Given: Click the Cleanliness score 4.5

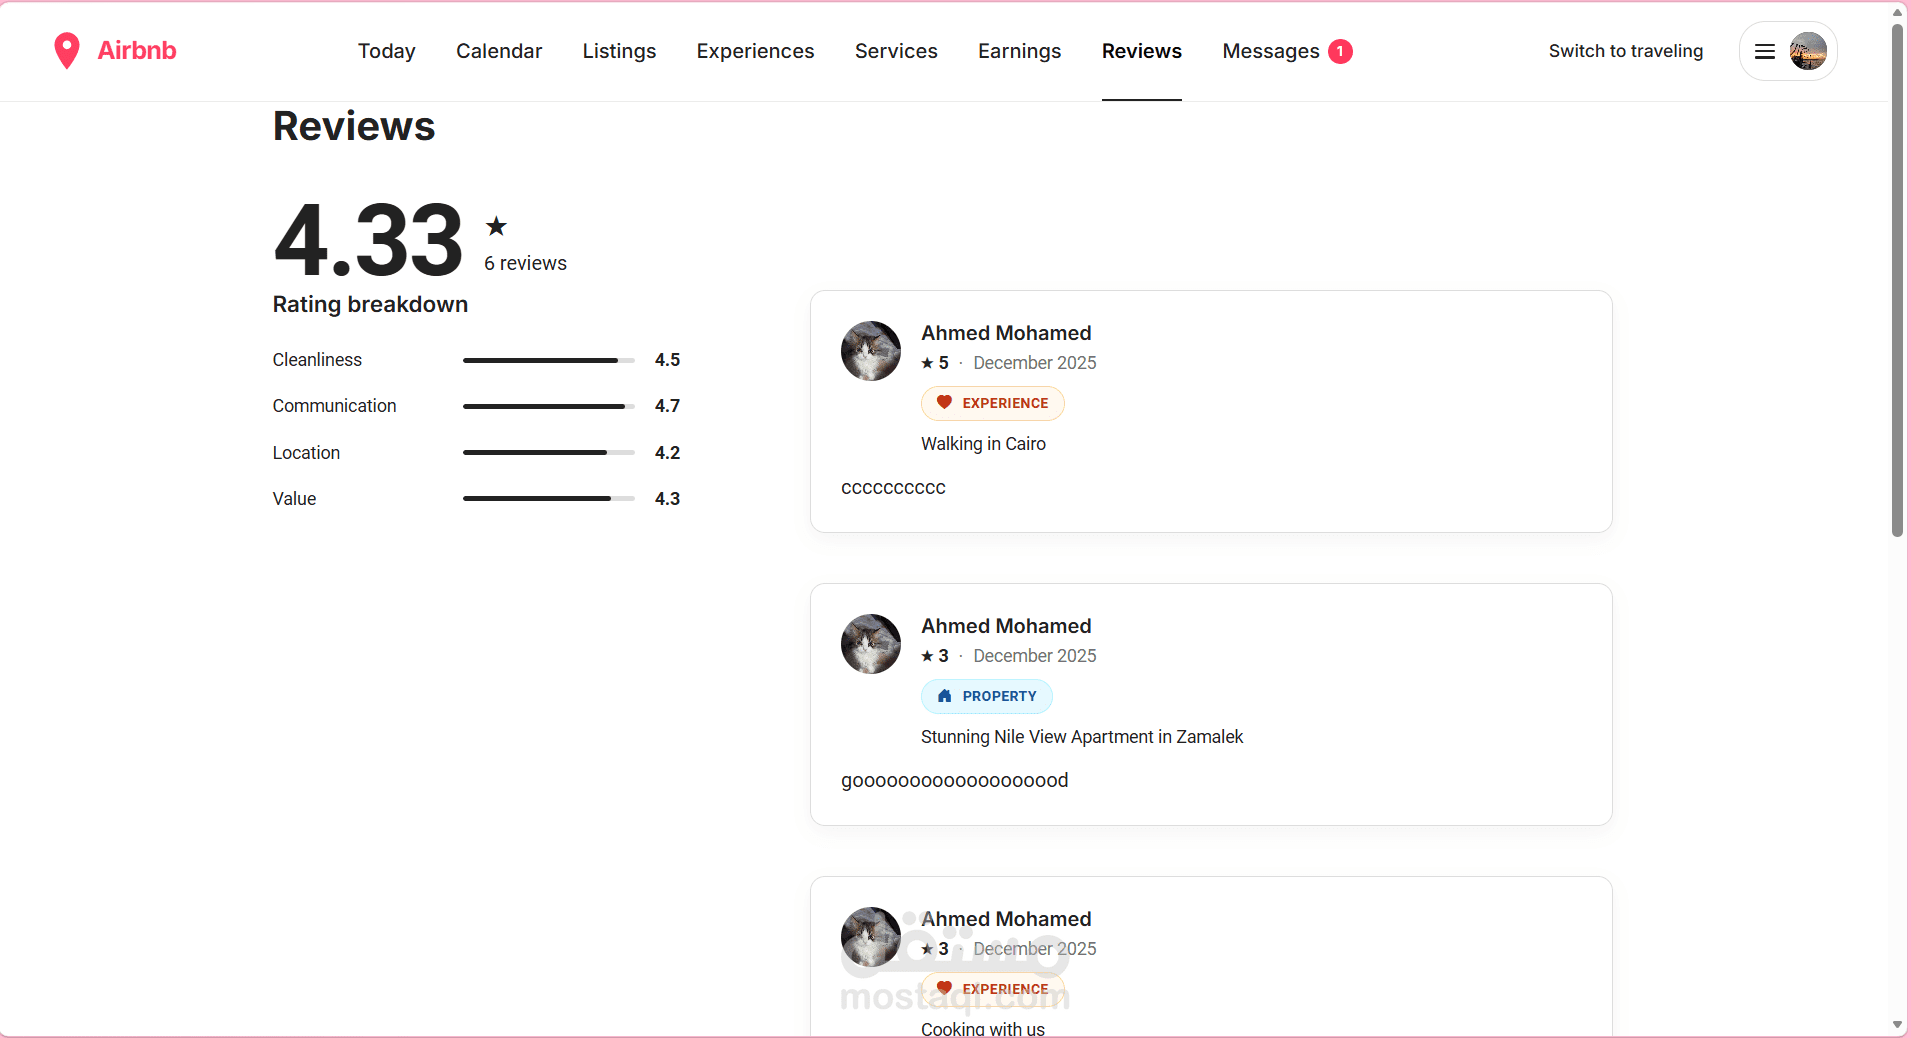Looking at the screenshot, I should 667,360.
